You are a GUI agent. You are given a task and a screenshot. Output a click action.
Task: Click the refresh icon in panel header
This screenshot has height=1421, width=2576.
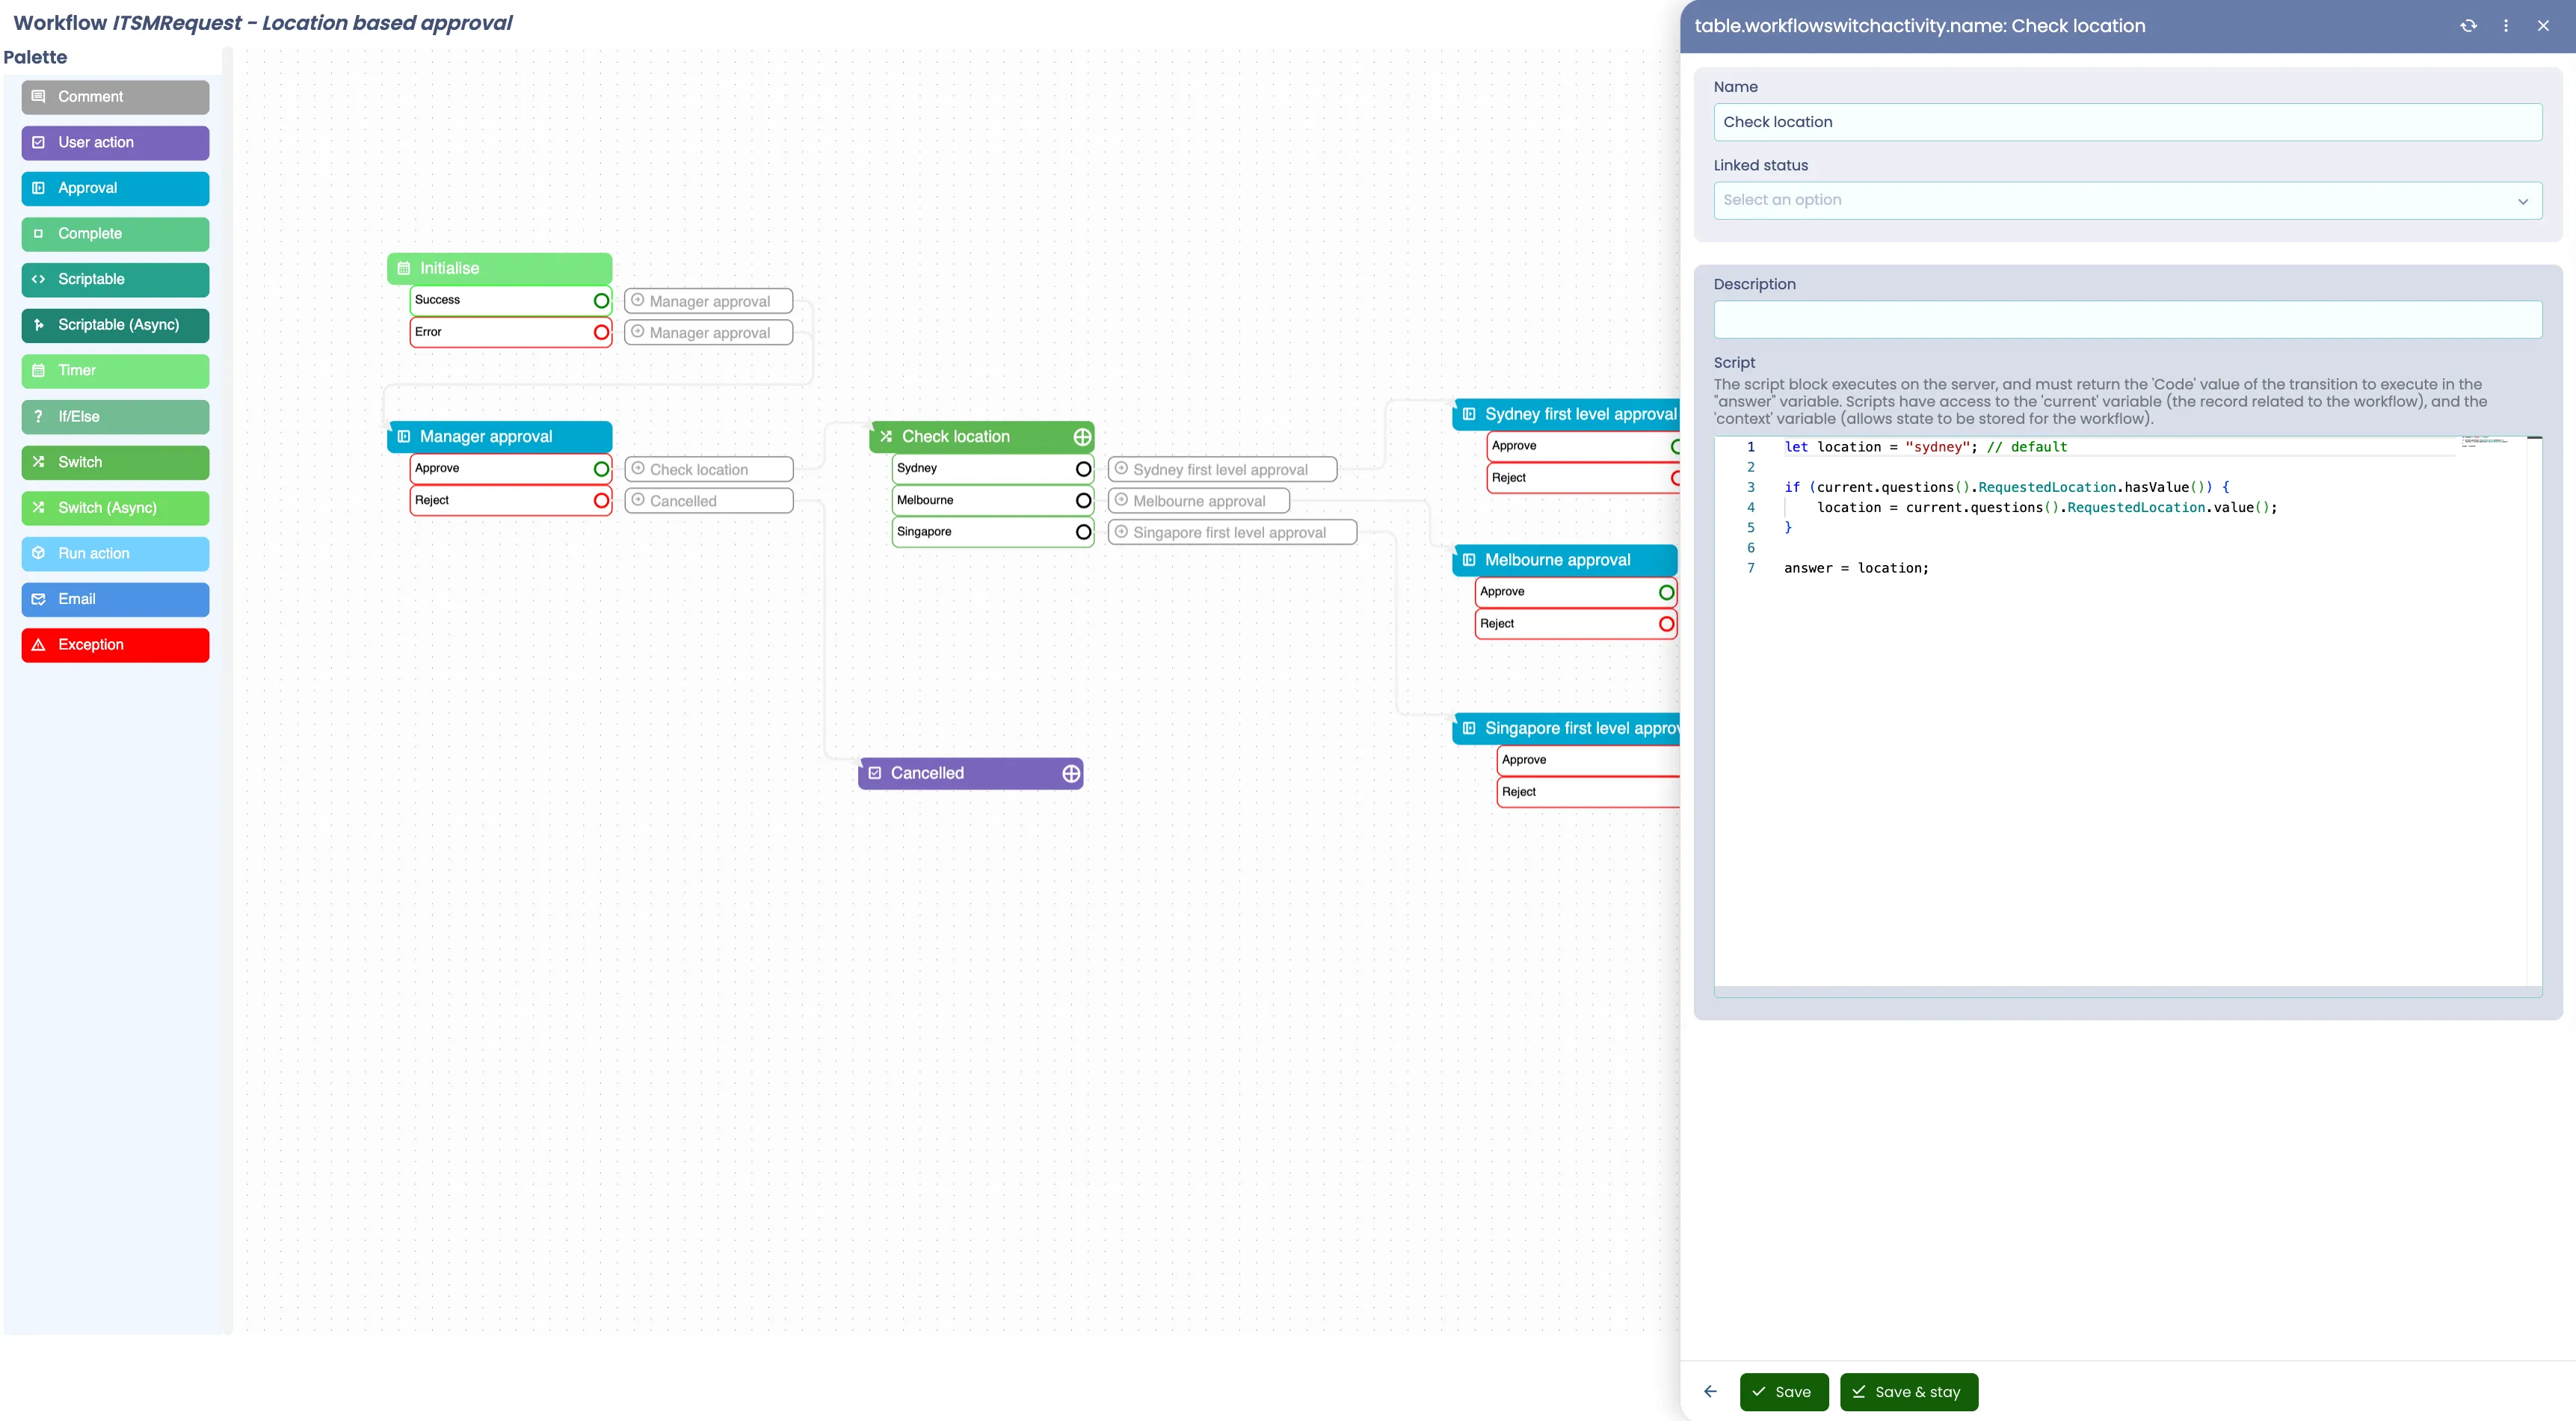pyautogui.click(x=2468, y=26)
